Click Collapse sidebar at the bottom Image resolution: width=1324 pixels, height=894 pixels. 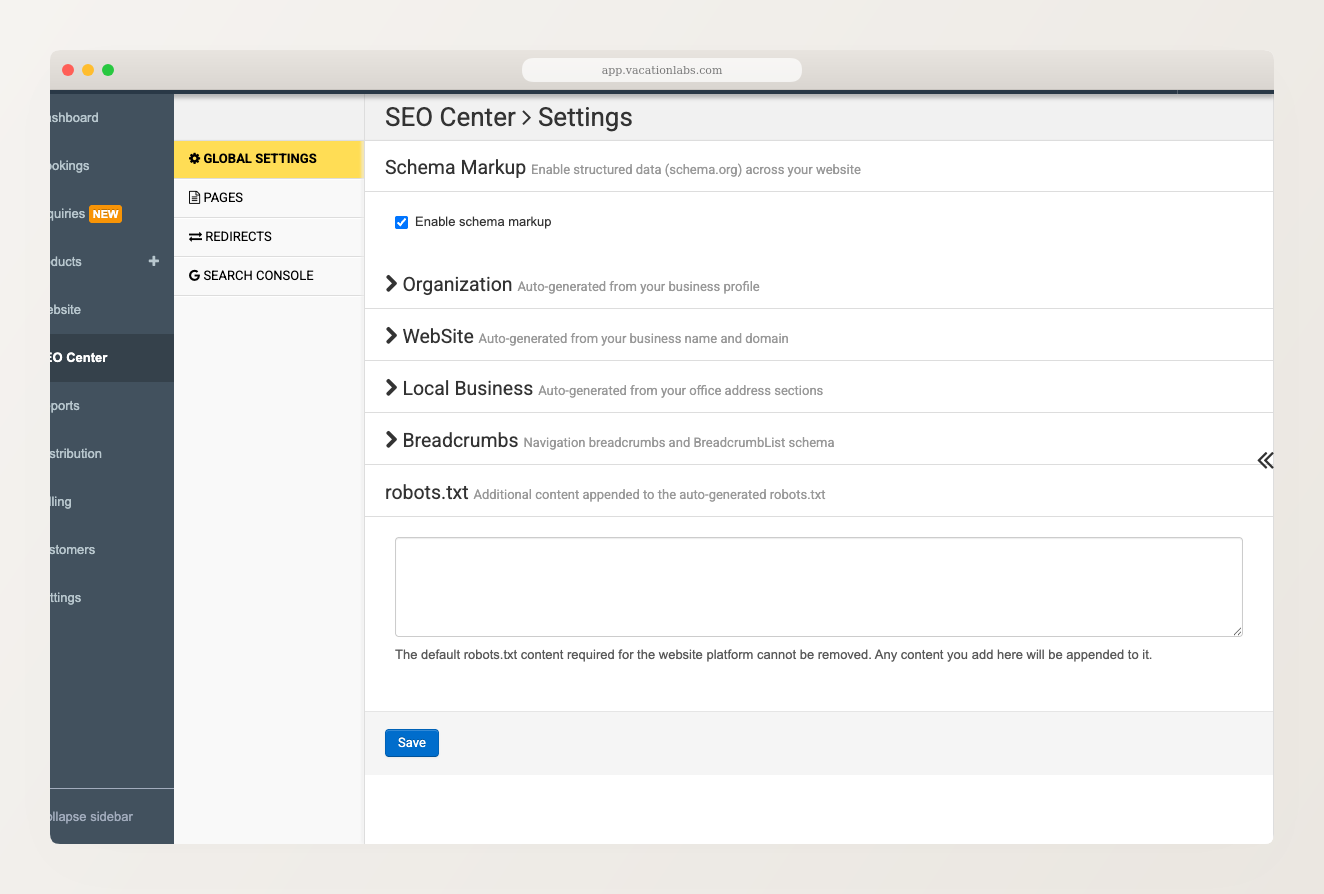coord(112,817)
